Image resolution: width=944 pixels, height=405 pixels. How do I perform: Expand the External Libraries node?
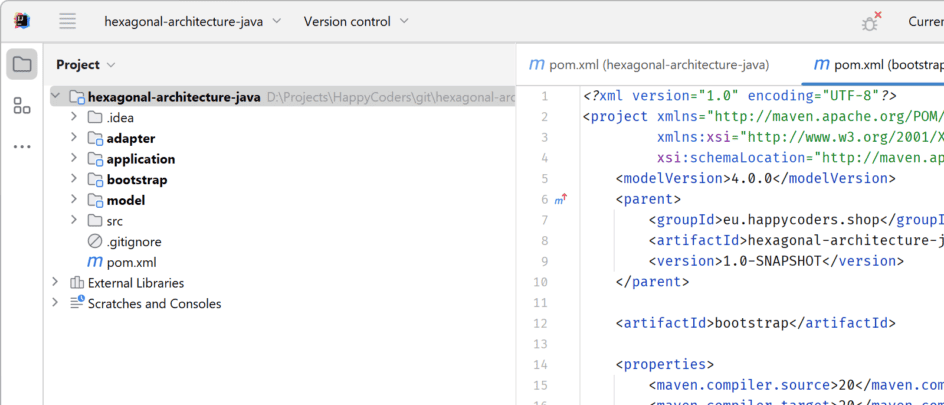point(55,283)
